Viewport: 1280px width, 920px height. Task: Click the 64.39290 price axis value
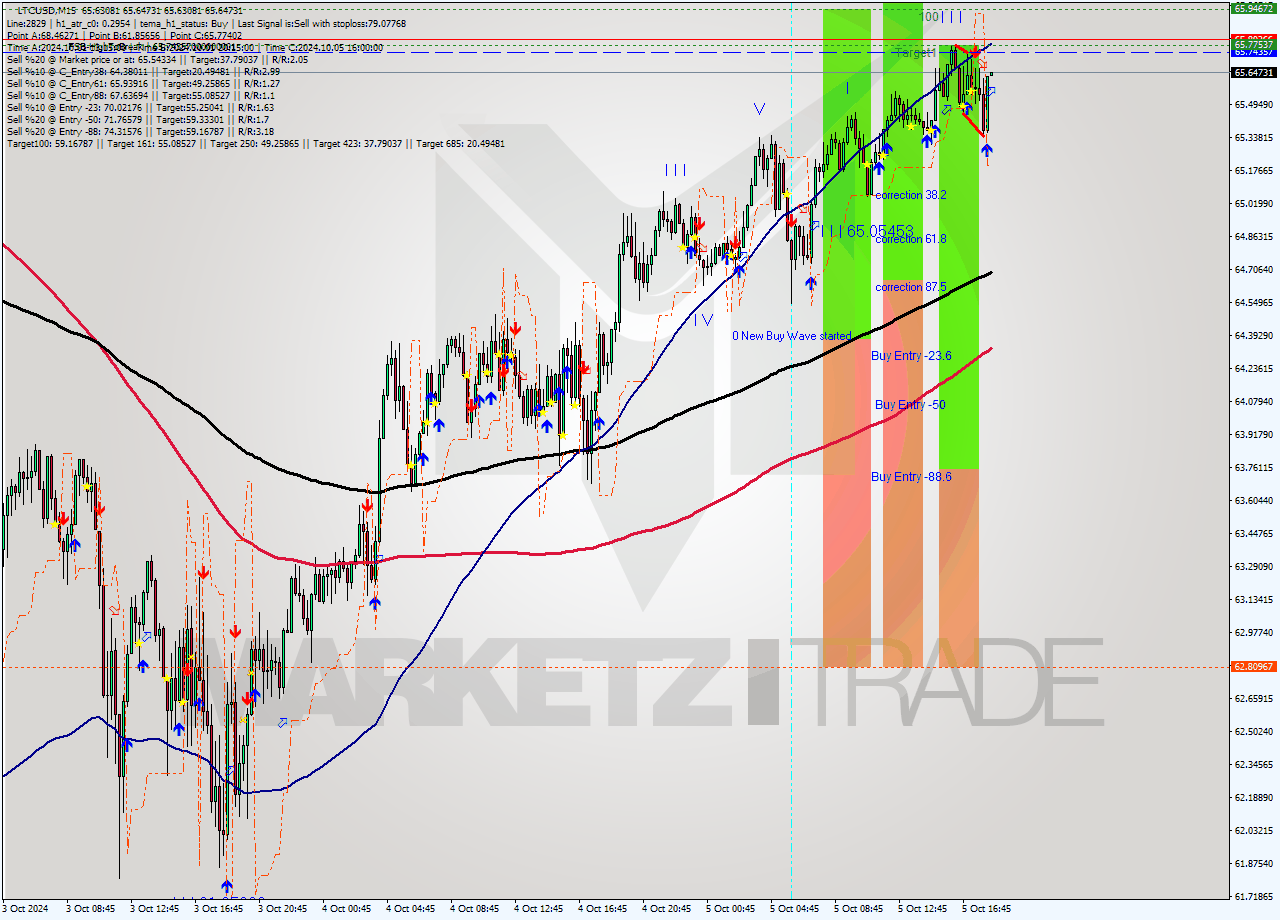(x=1253, y=336)
